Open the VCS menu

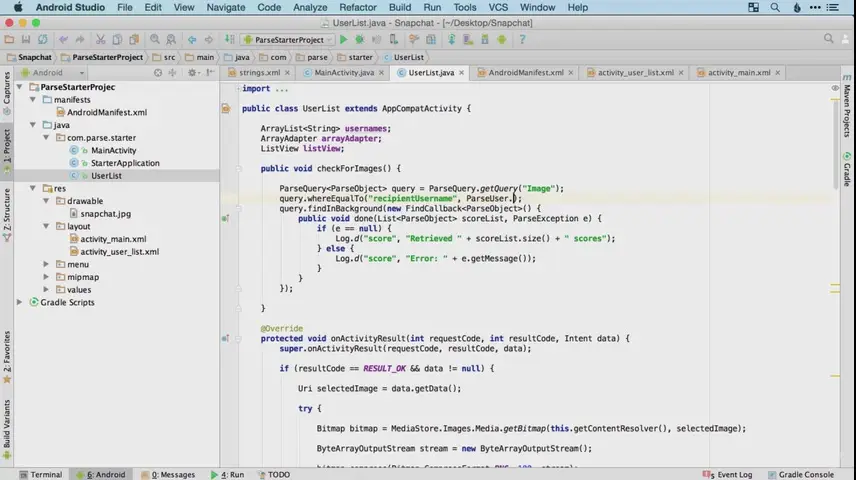pyautogui.click(x=497, y=7)
